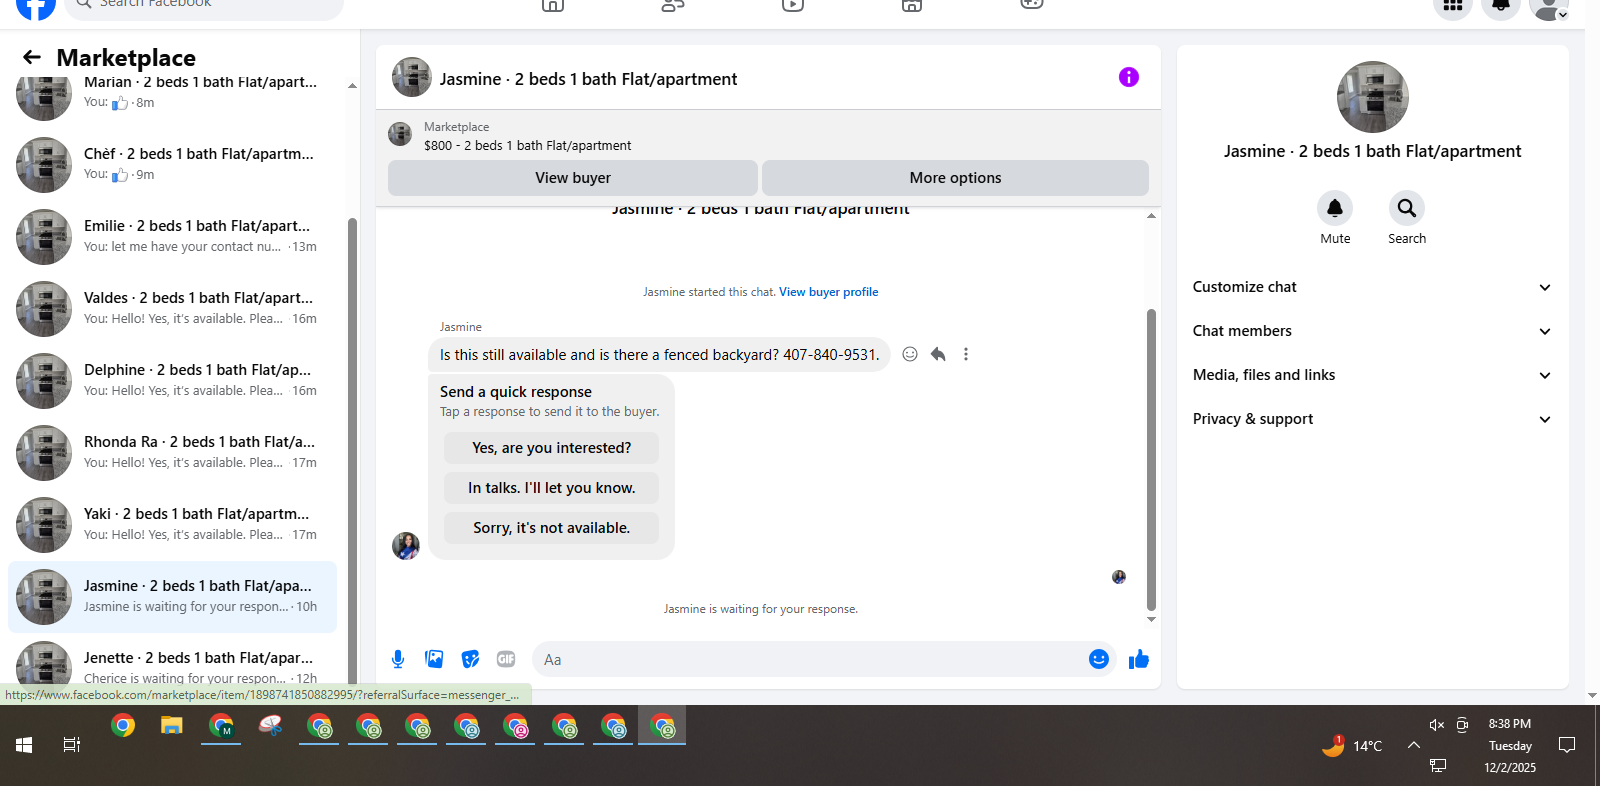Expand Privacy & support section
This screenshot has width=1600, height=786.
click(1372, 419)
